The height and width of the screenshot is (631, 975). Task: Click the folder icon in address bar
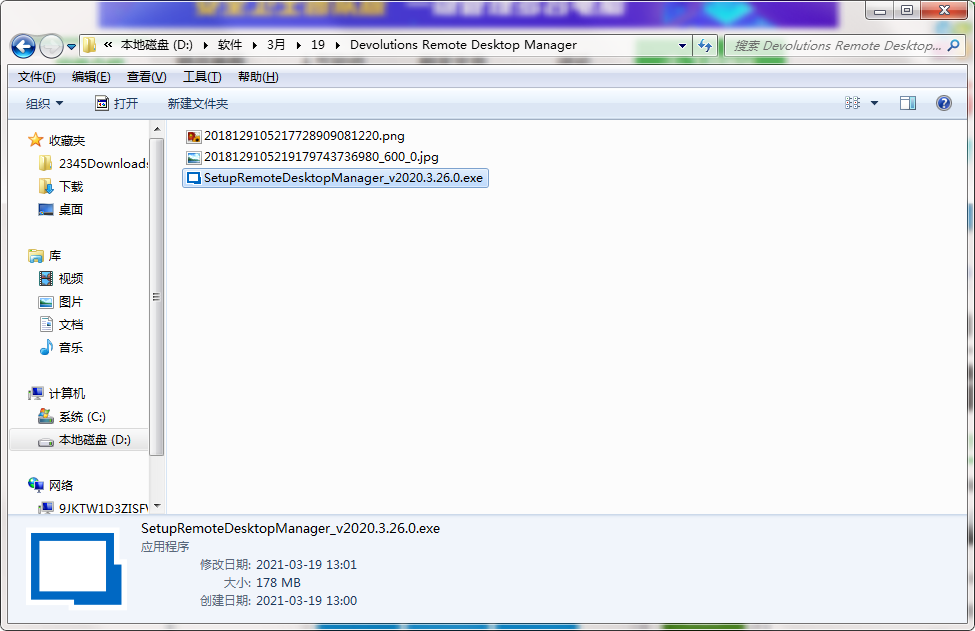pyautogui.click(x=90, y=45)
